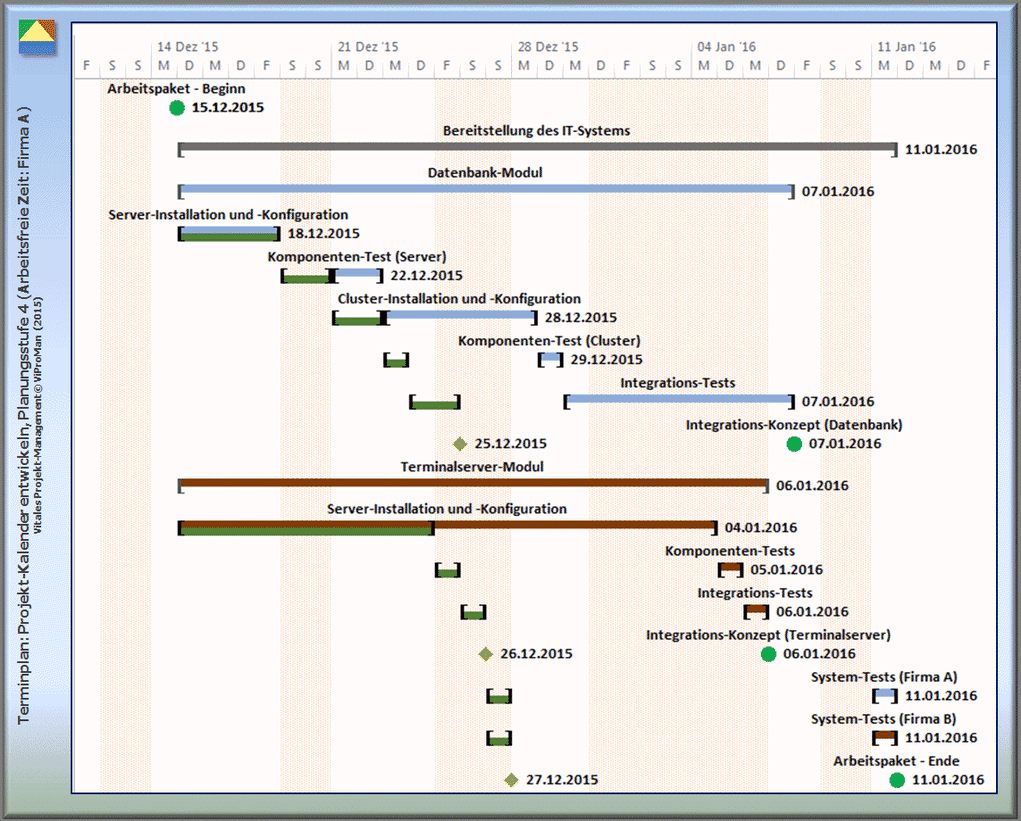Select the diamond milestone dated 27.12.2015
Viewport: 1021px width, 821px height.
511,780
